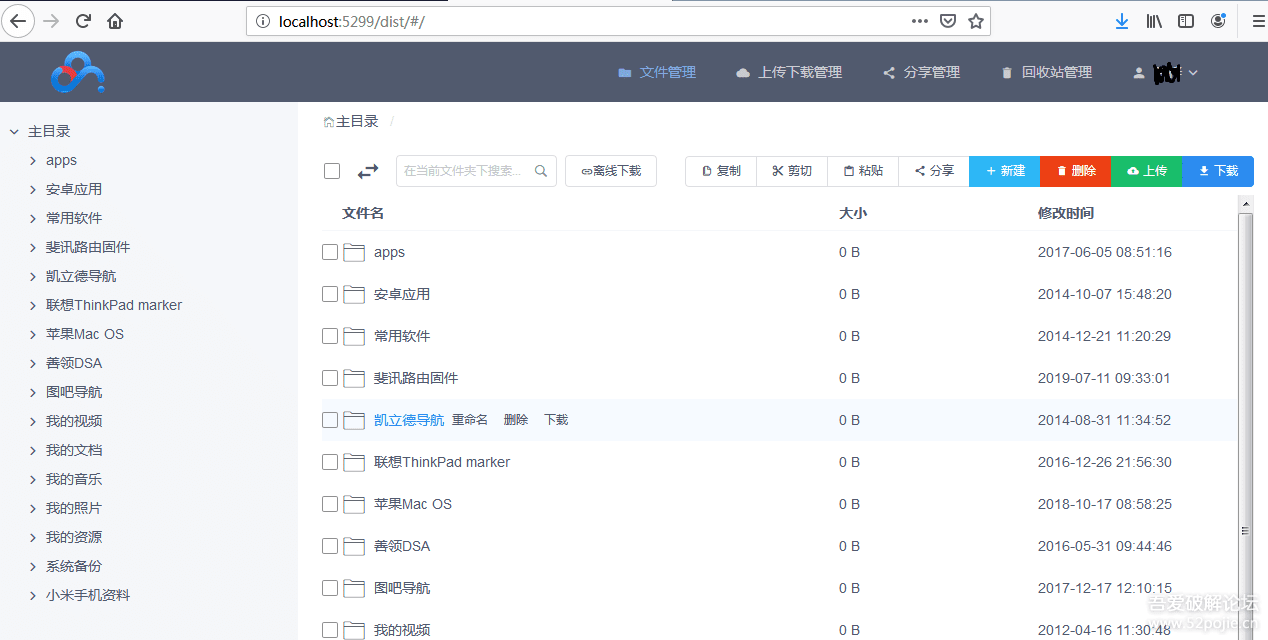Open the apps folder icon in list
The height and width of the screenshot is (640, 1268).
(354, 252)
